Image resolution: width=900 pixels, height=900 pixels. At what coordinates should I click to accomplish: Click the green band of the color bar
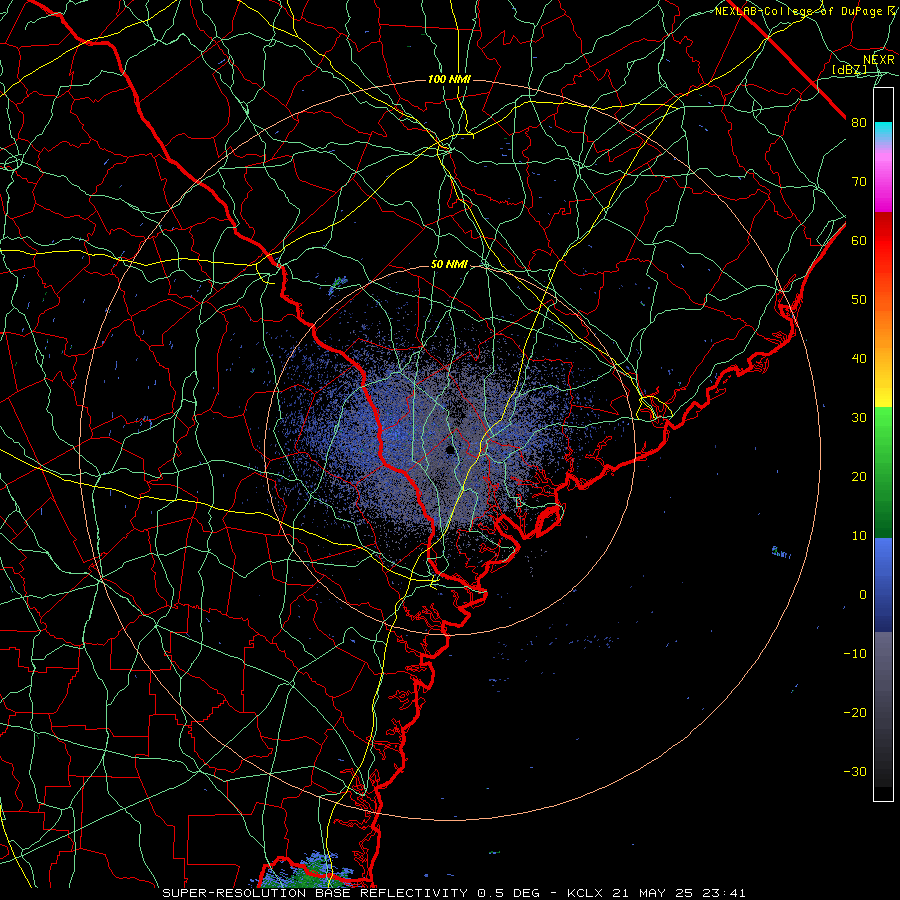click(x=883, y=472)
